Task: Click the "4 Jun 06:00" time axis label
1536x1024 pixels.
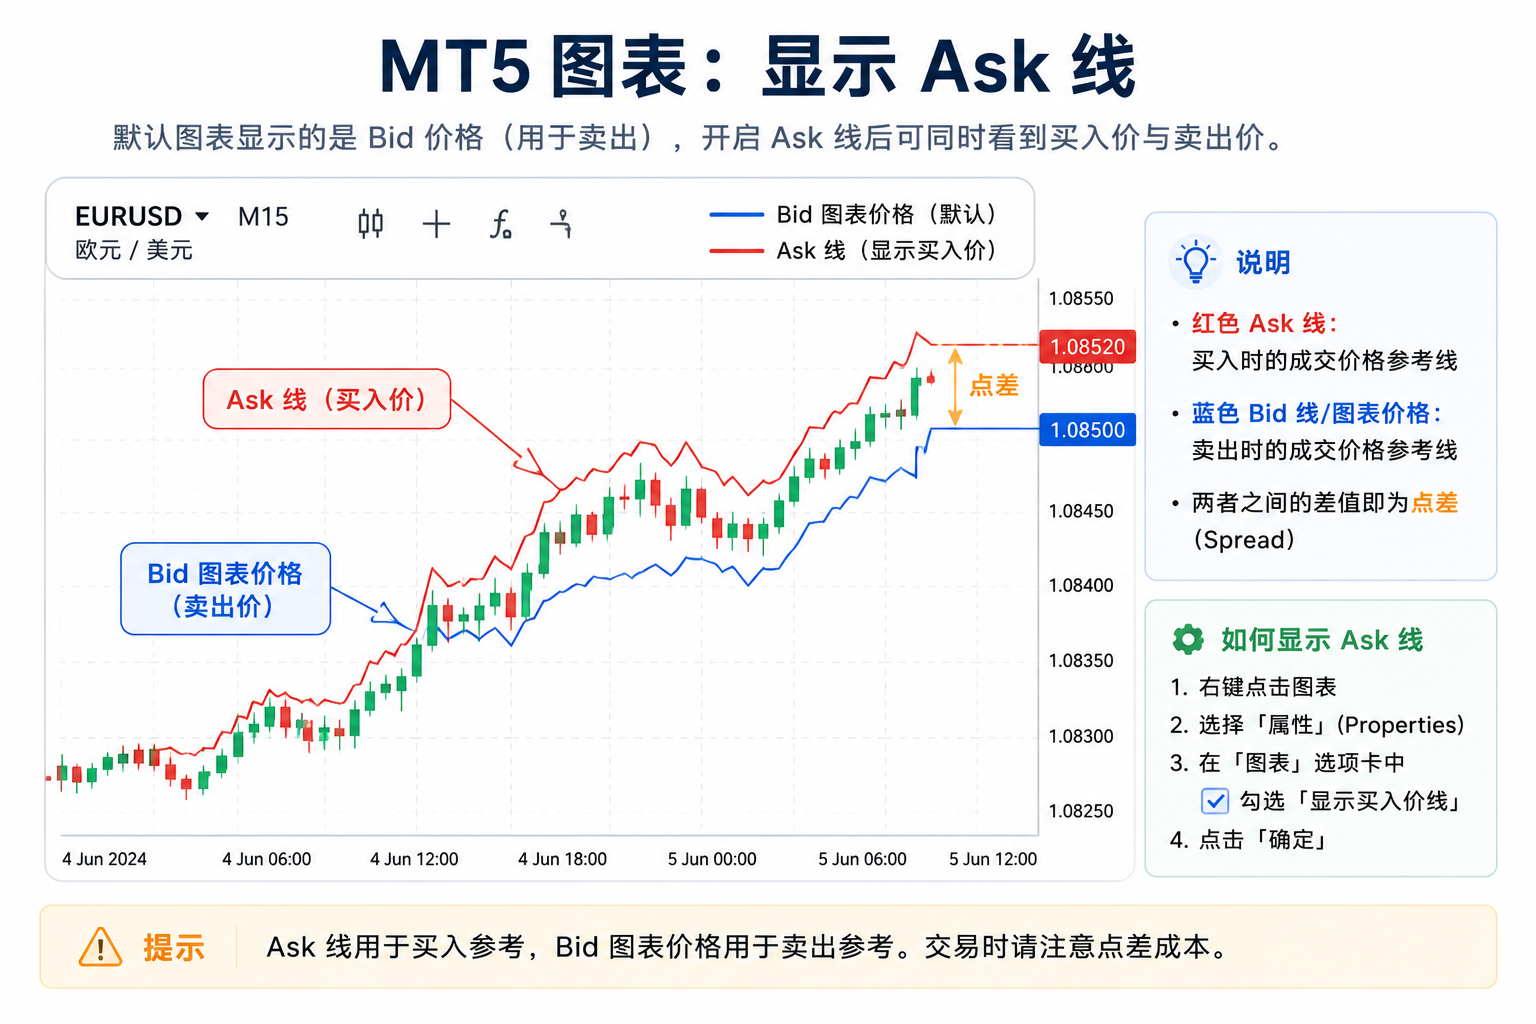Action: tap(266, 859)
